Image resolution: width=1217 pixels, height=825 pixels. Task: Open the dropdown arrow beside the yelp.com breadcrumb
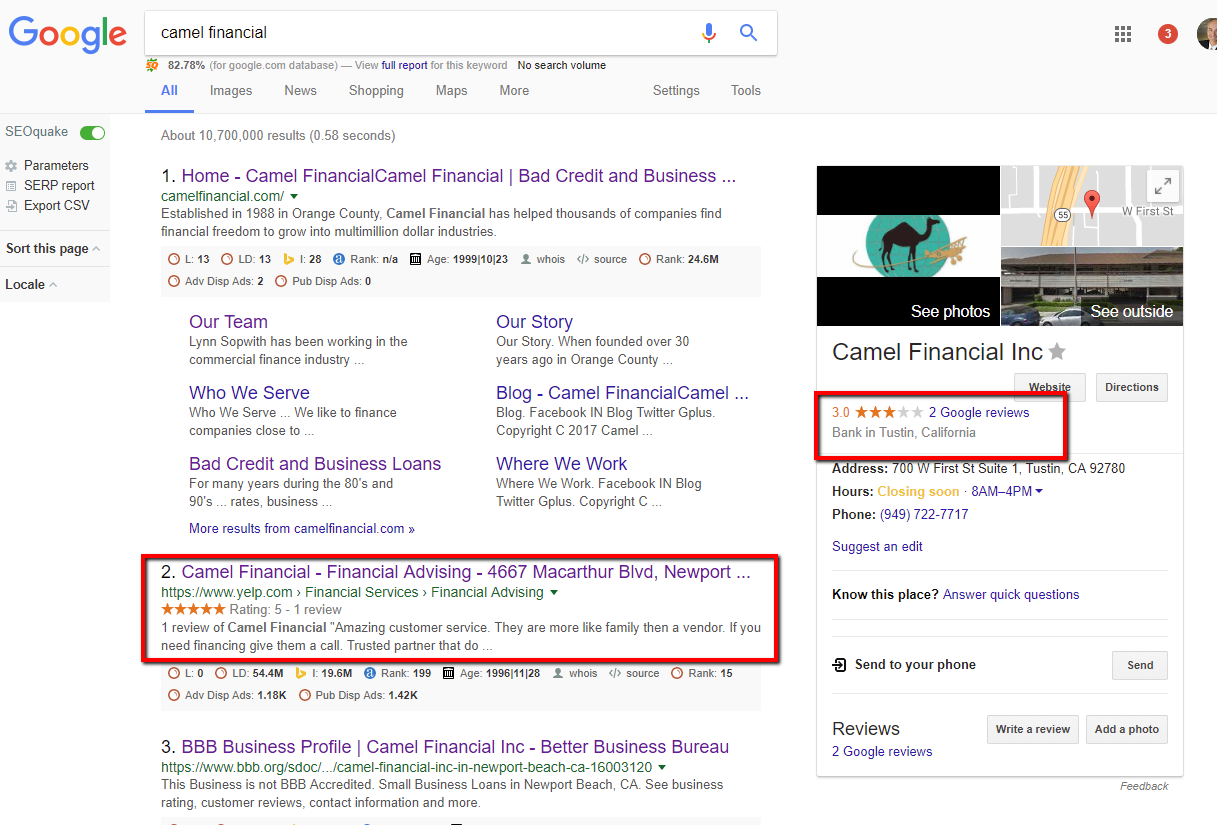(554, 593)
